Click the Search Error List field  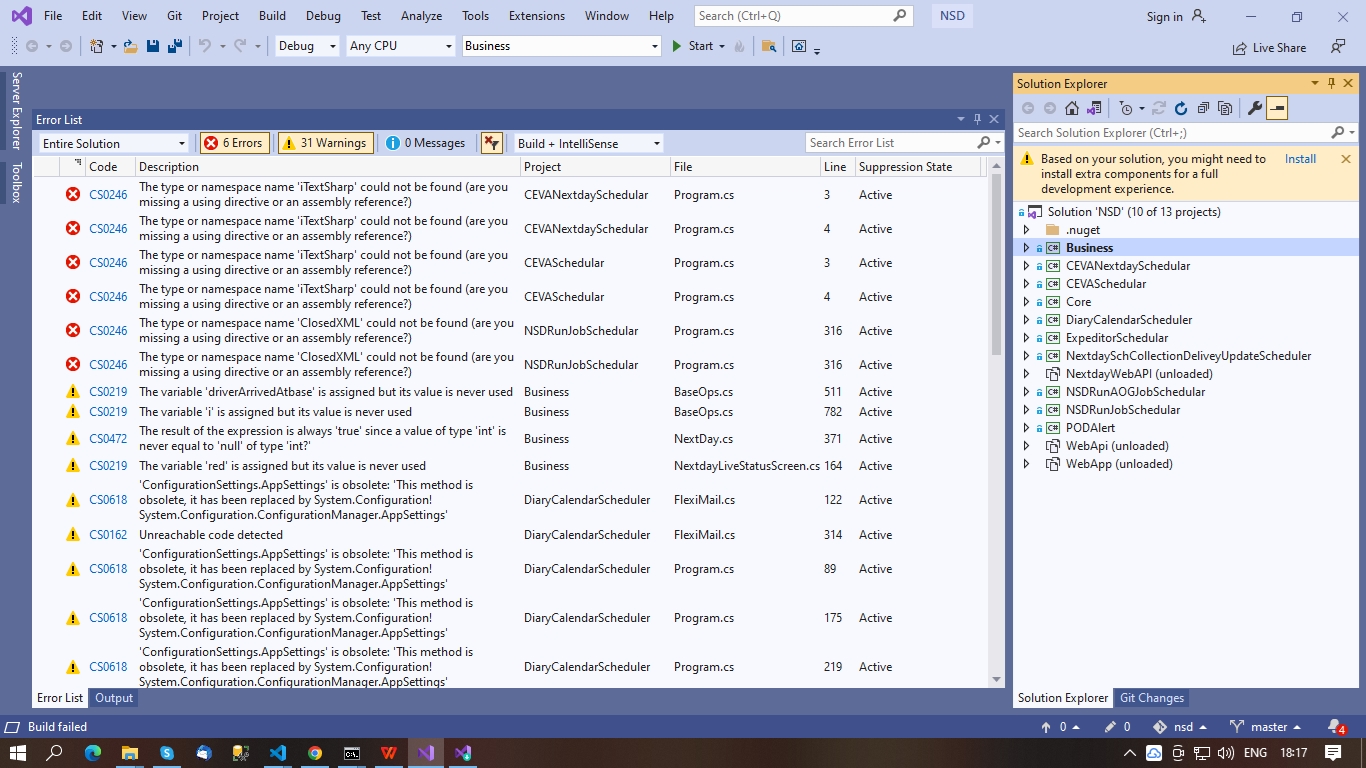[x=888, y=143]
